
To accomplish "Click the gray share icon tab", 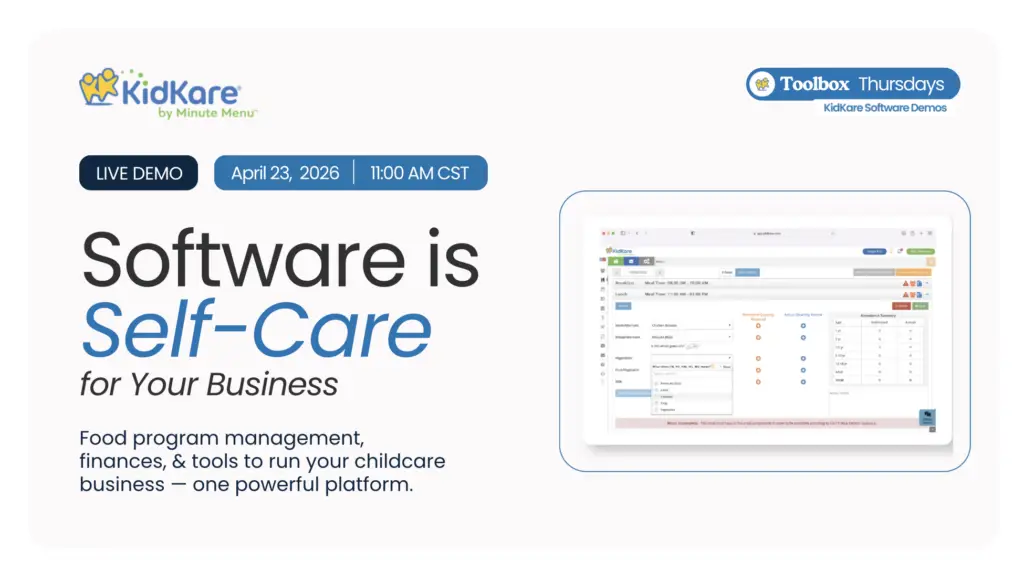I will (646, 261).
